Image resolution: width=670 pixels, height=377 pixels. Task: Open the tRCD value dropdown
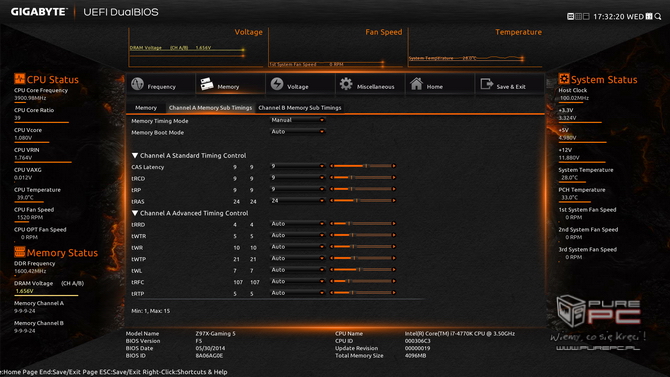[x=297, y=177]
